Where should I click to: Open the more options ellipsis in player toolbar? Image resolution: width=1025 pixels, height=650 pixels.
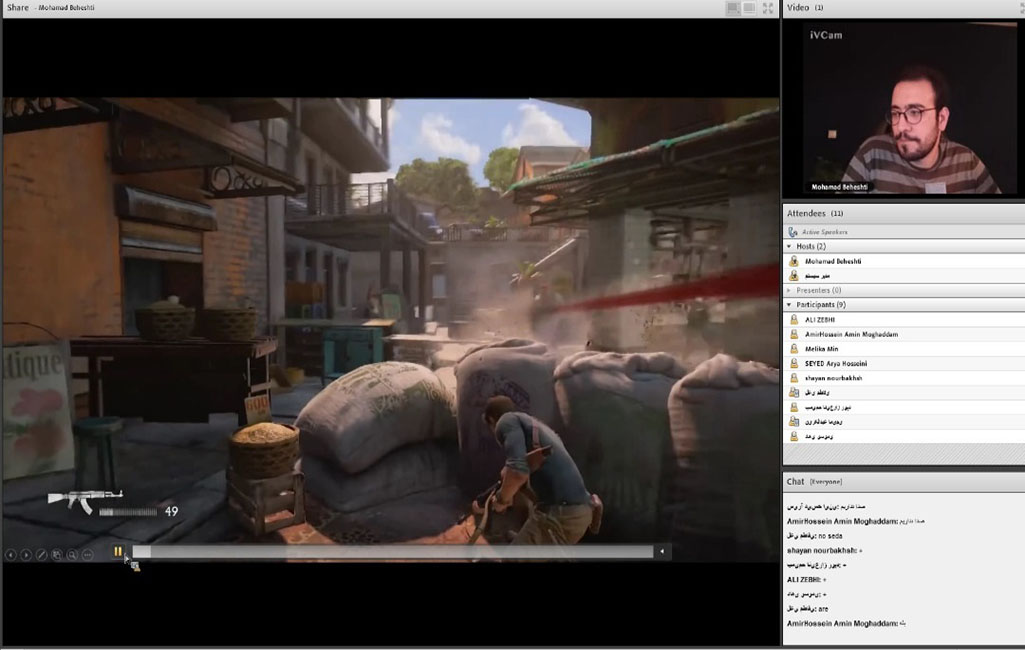87,555
